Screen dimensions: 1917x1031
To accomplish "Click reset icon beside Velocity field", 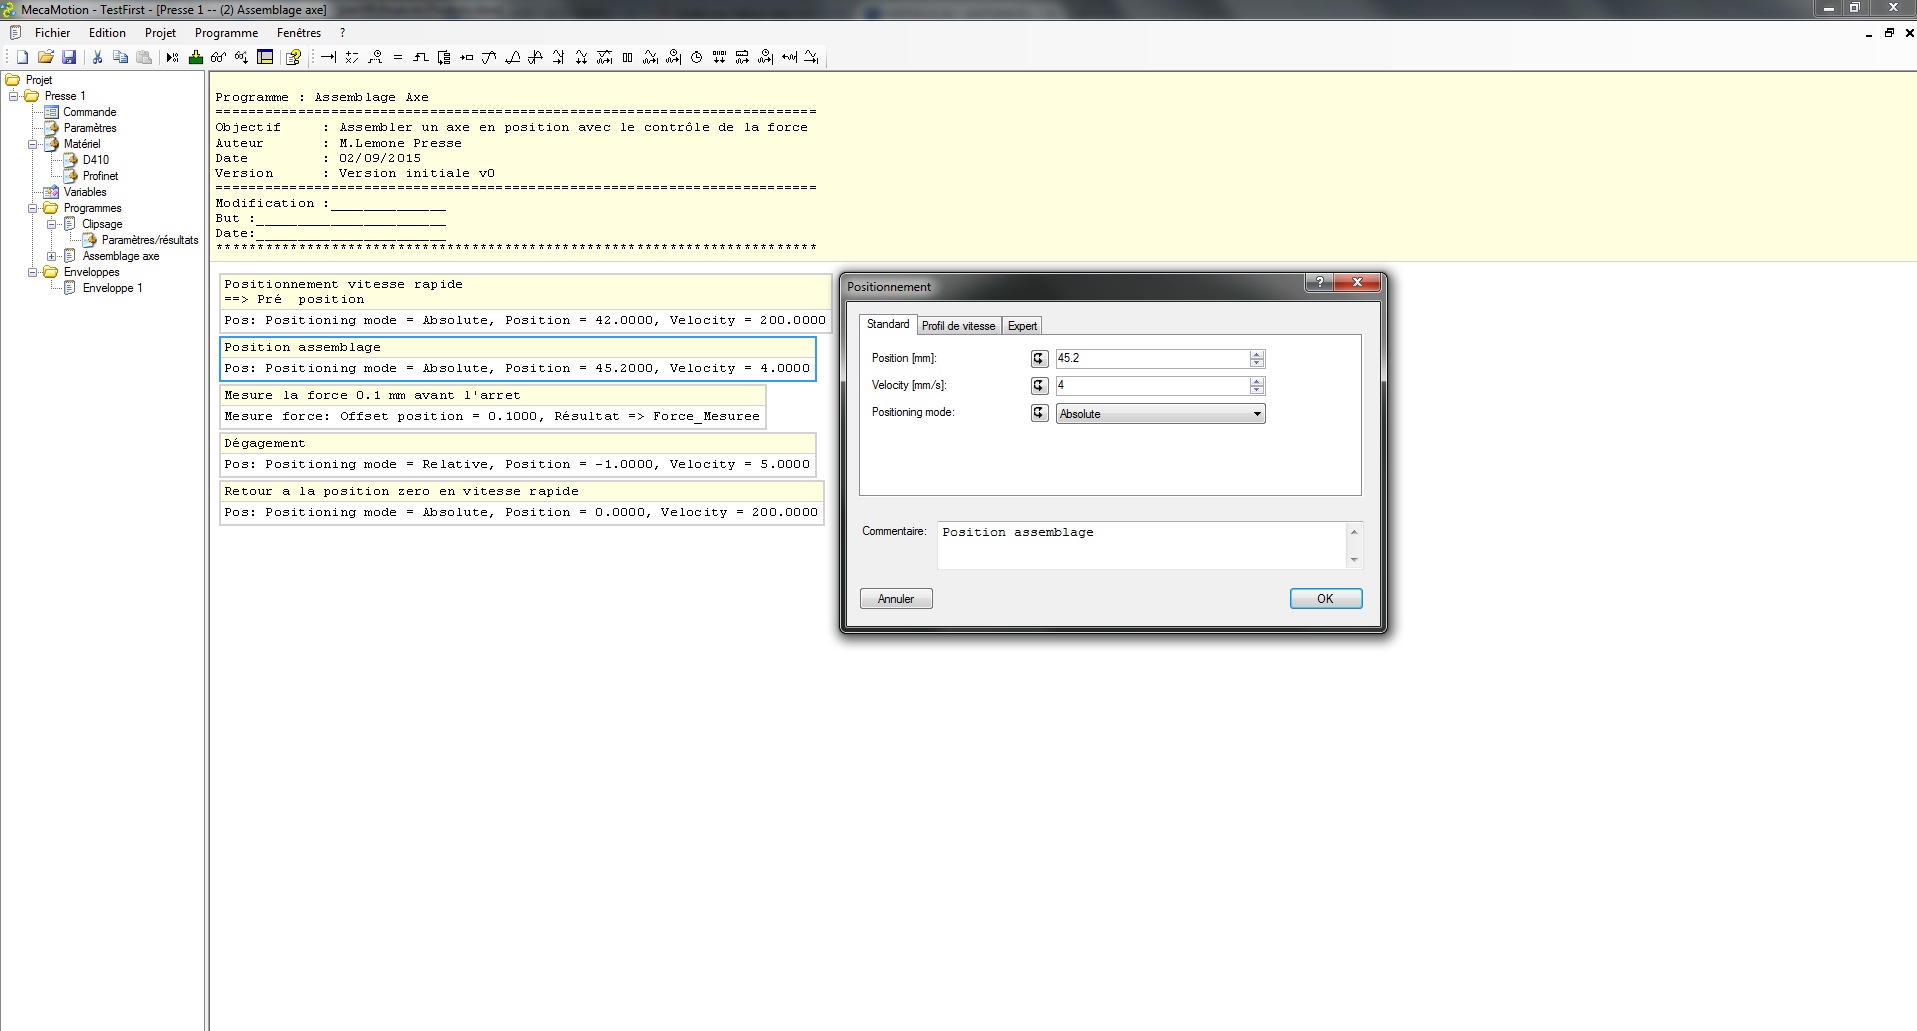I will 1040,385.
